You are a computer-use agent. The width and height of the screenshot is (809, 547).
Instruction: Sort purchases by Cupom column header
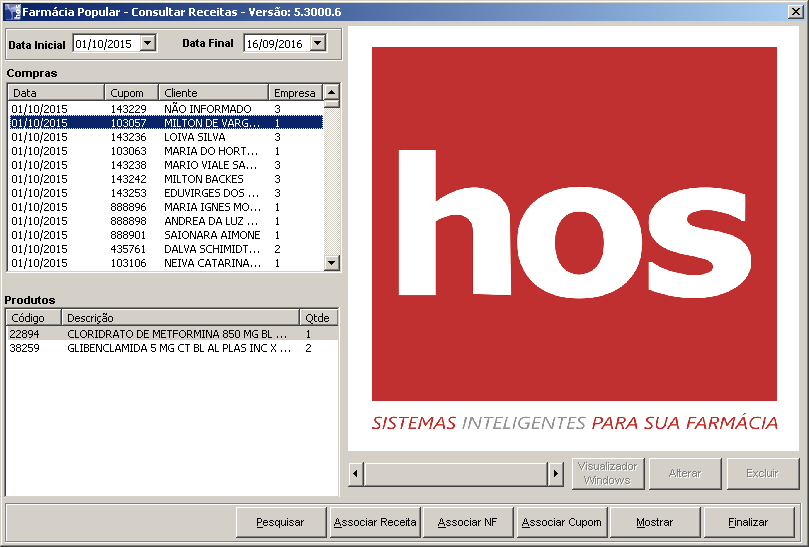131,93
